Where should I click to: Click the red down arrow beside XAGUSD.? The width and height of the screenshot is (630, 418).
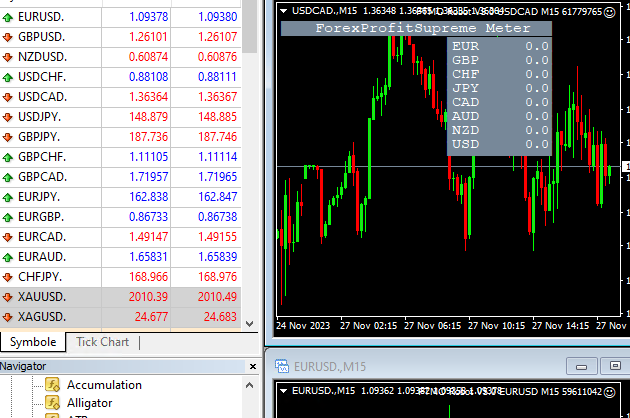pos(8,317)
